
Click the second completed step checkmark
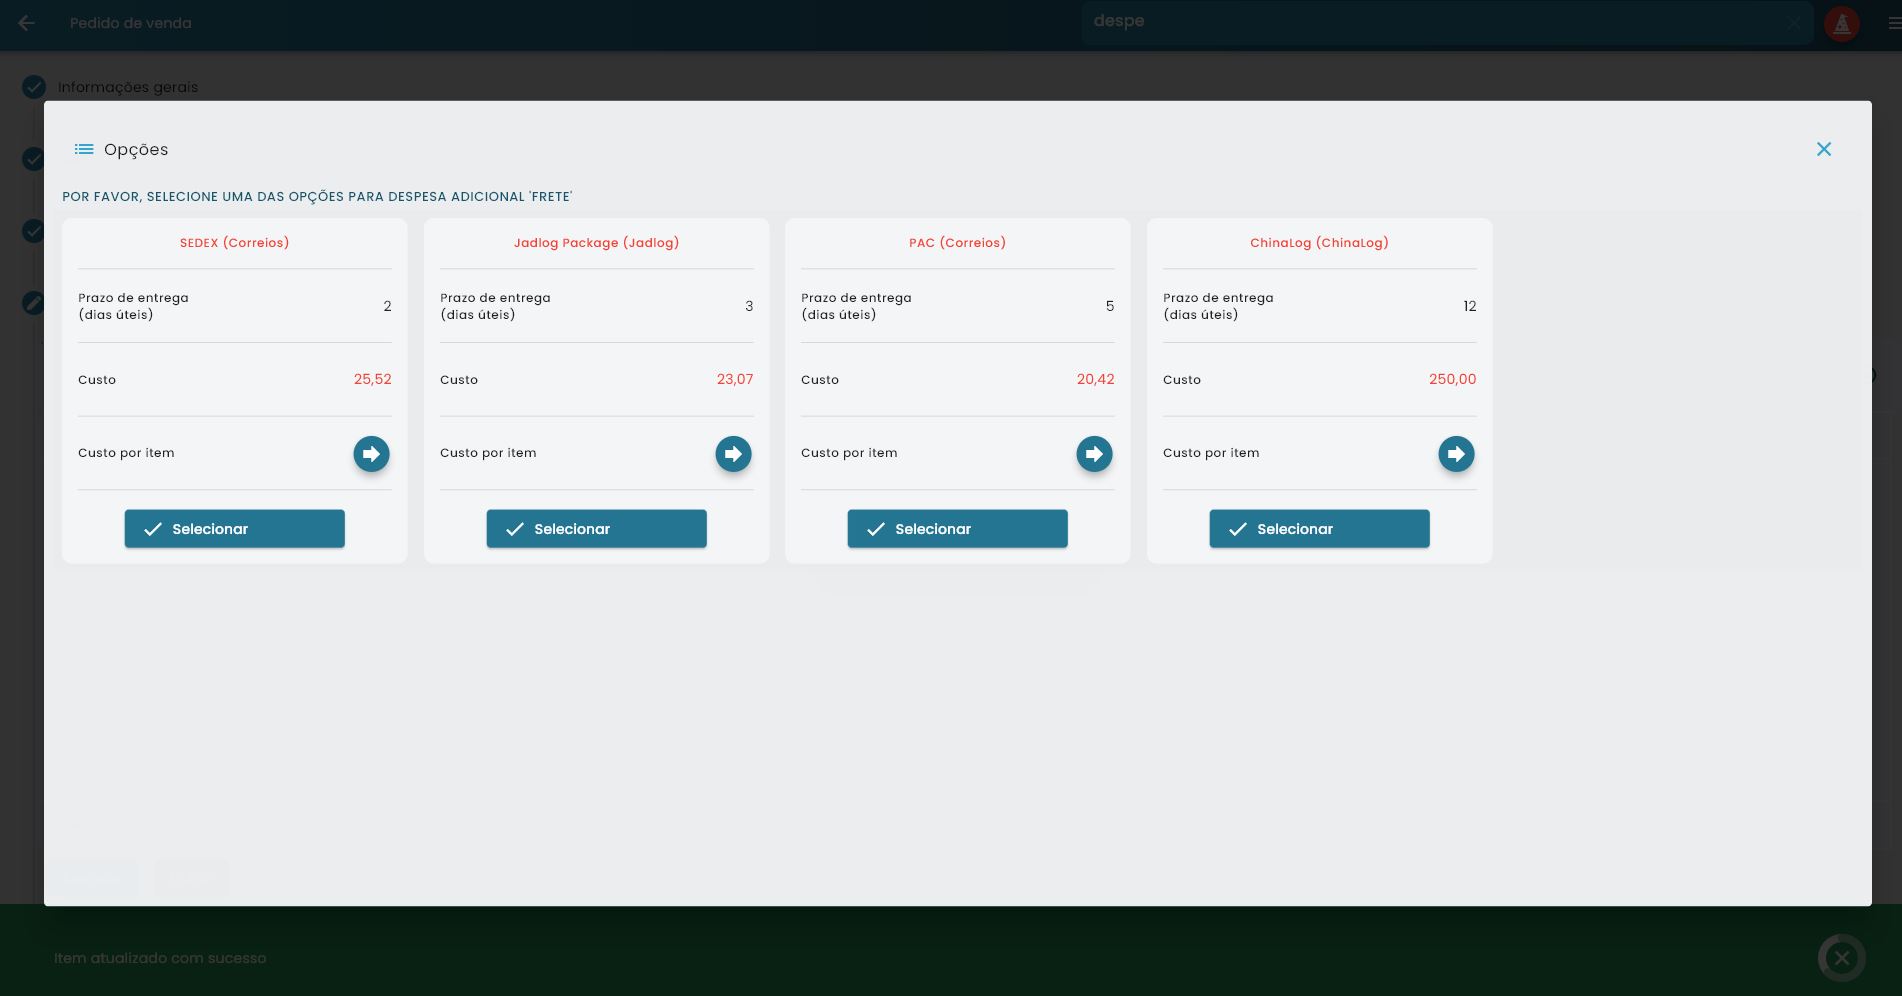click(x=33, y=159)
